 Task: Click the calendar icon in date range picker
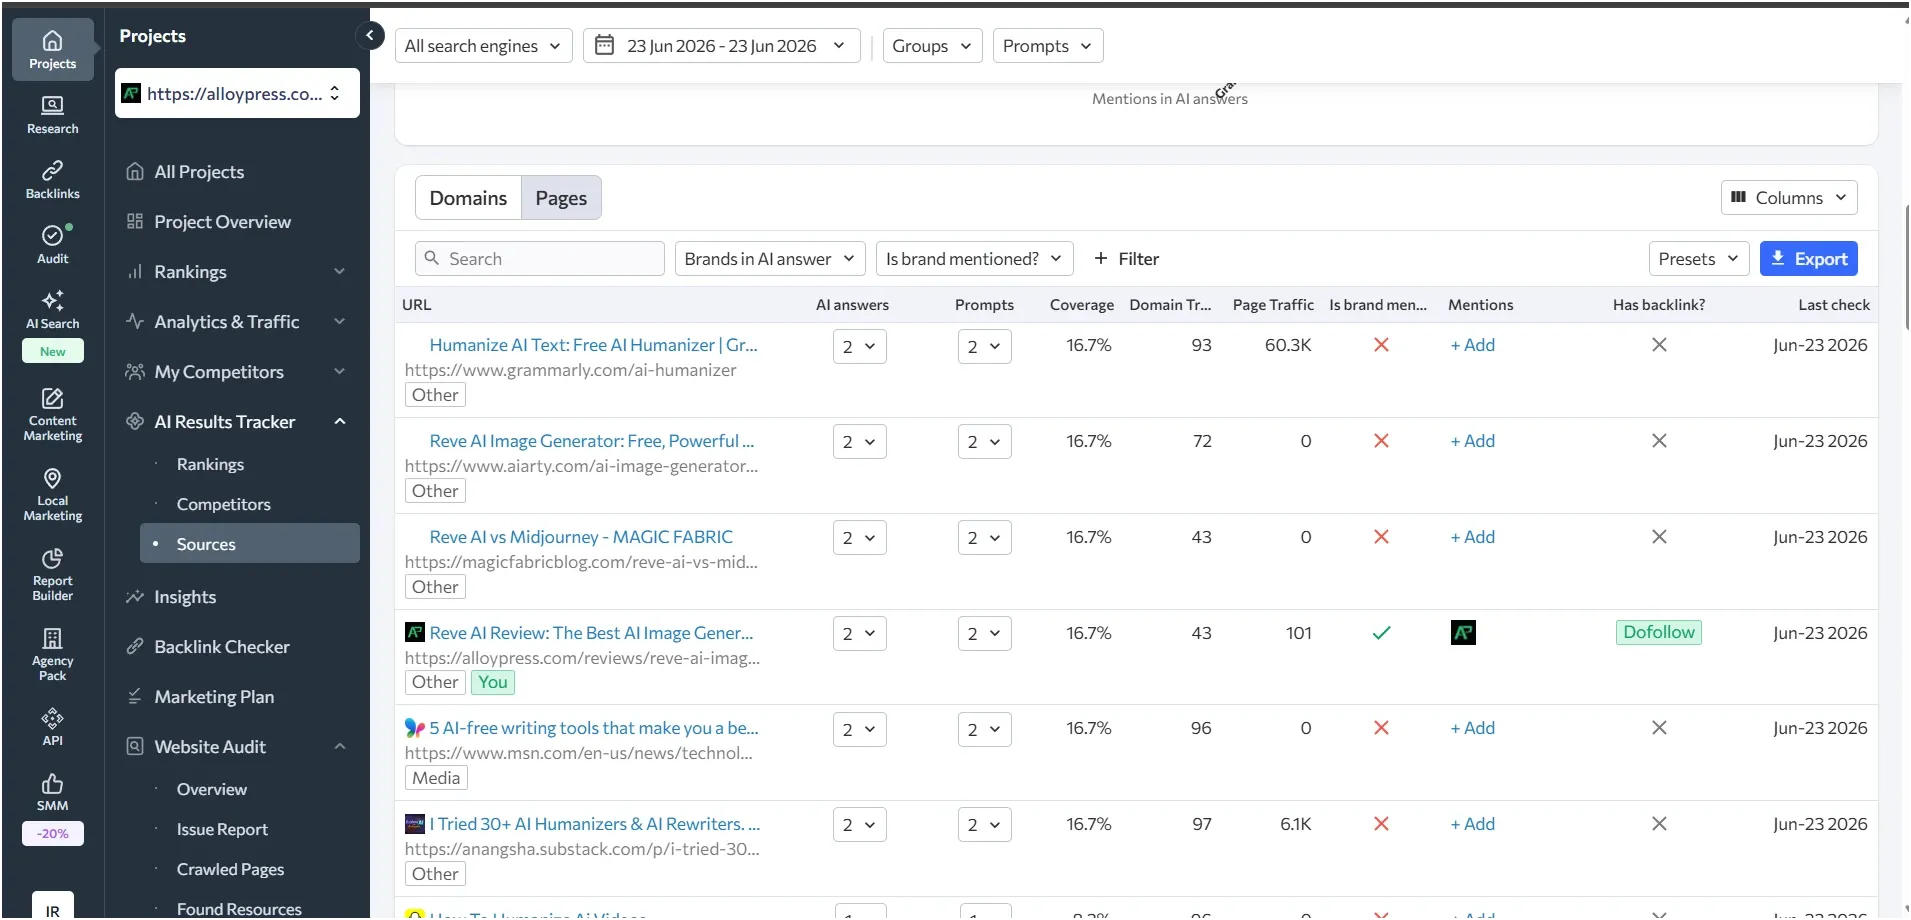pos(604,45)
